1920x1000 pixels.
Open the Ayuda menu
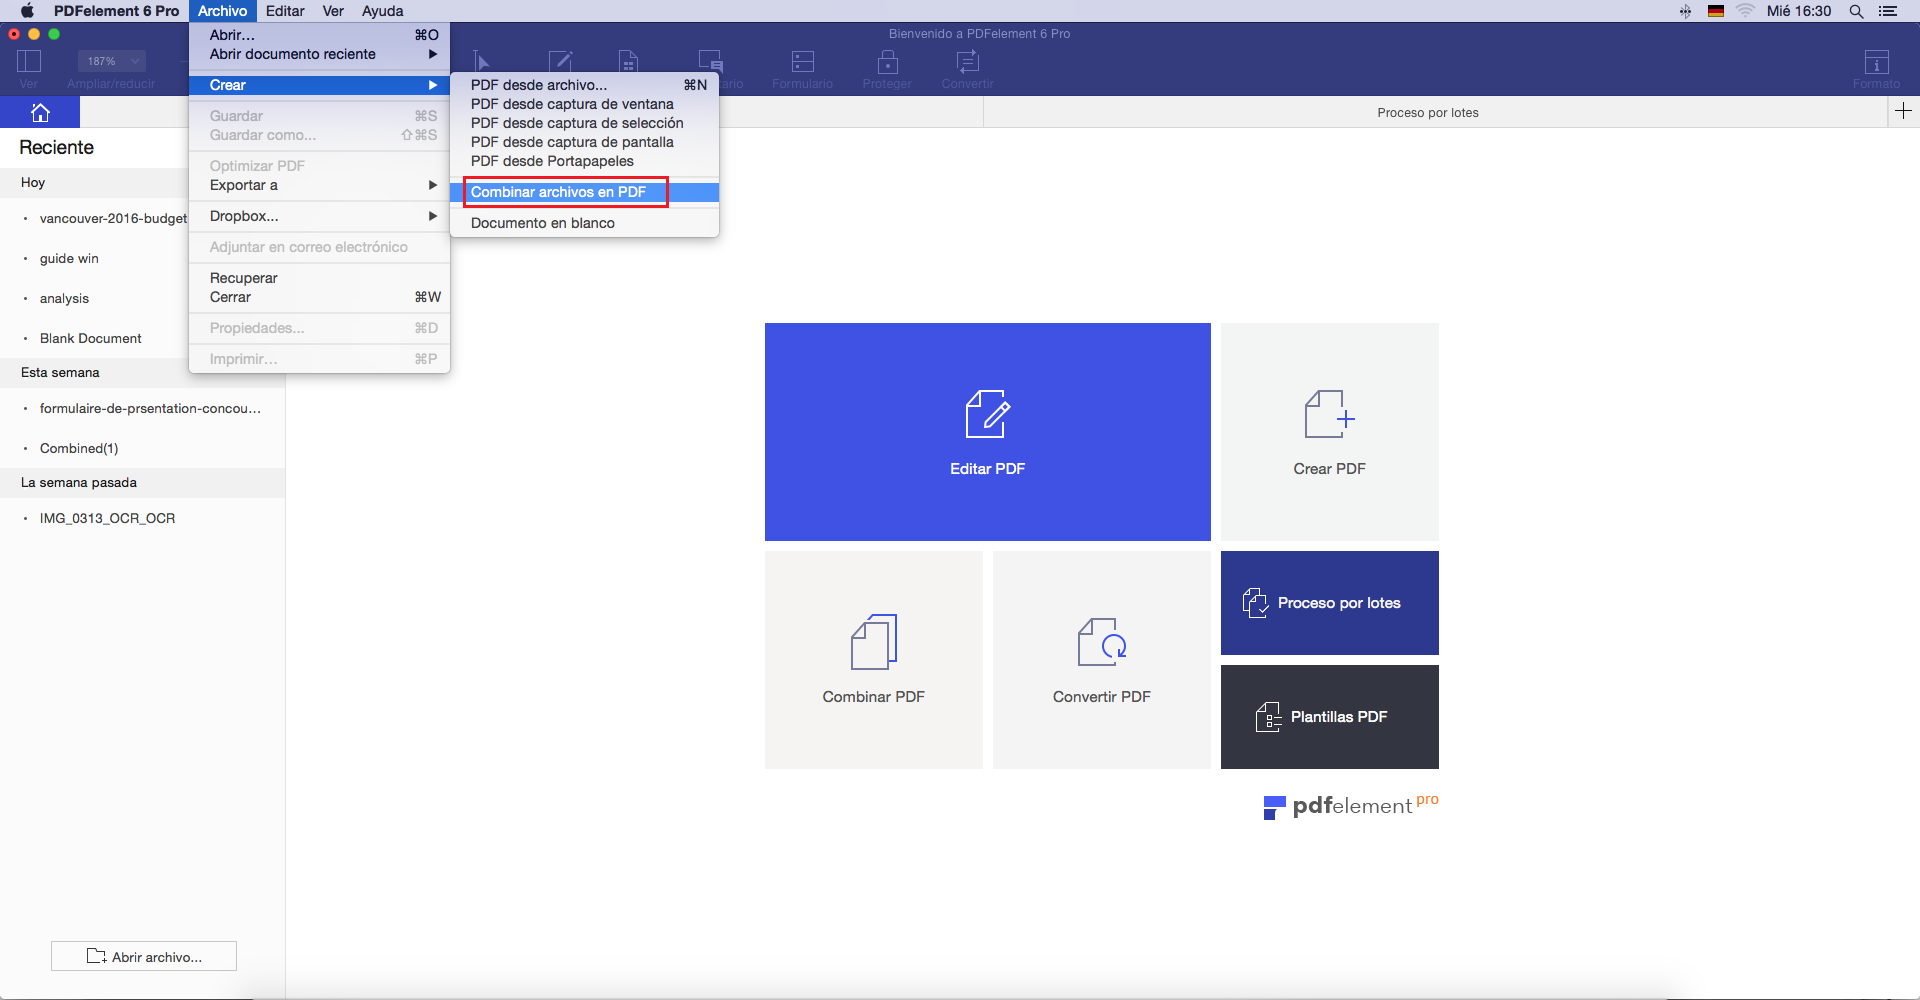tap(383, 11)
